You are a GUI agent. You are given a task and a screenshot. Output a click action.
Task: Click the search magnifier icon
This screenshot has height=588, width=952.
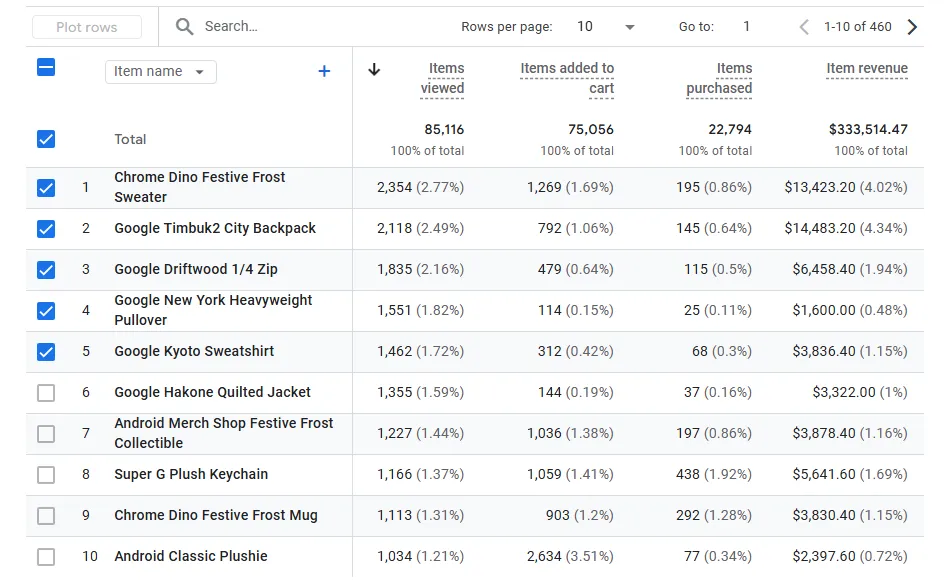[184, 27]
